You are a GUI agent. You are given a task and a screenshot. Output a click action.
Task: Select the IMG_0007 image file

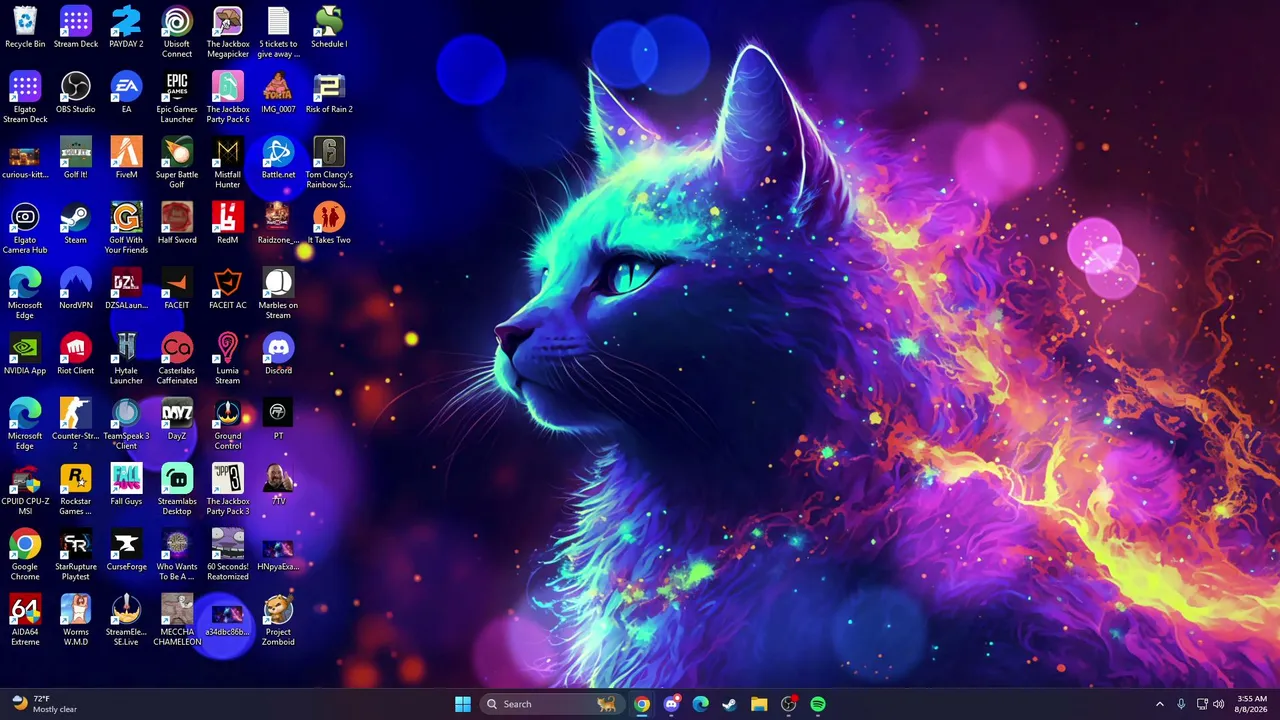point(278,92)
